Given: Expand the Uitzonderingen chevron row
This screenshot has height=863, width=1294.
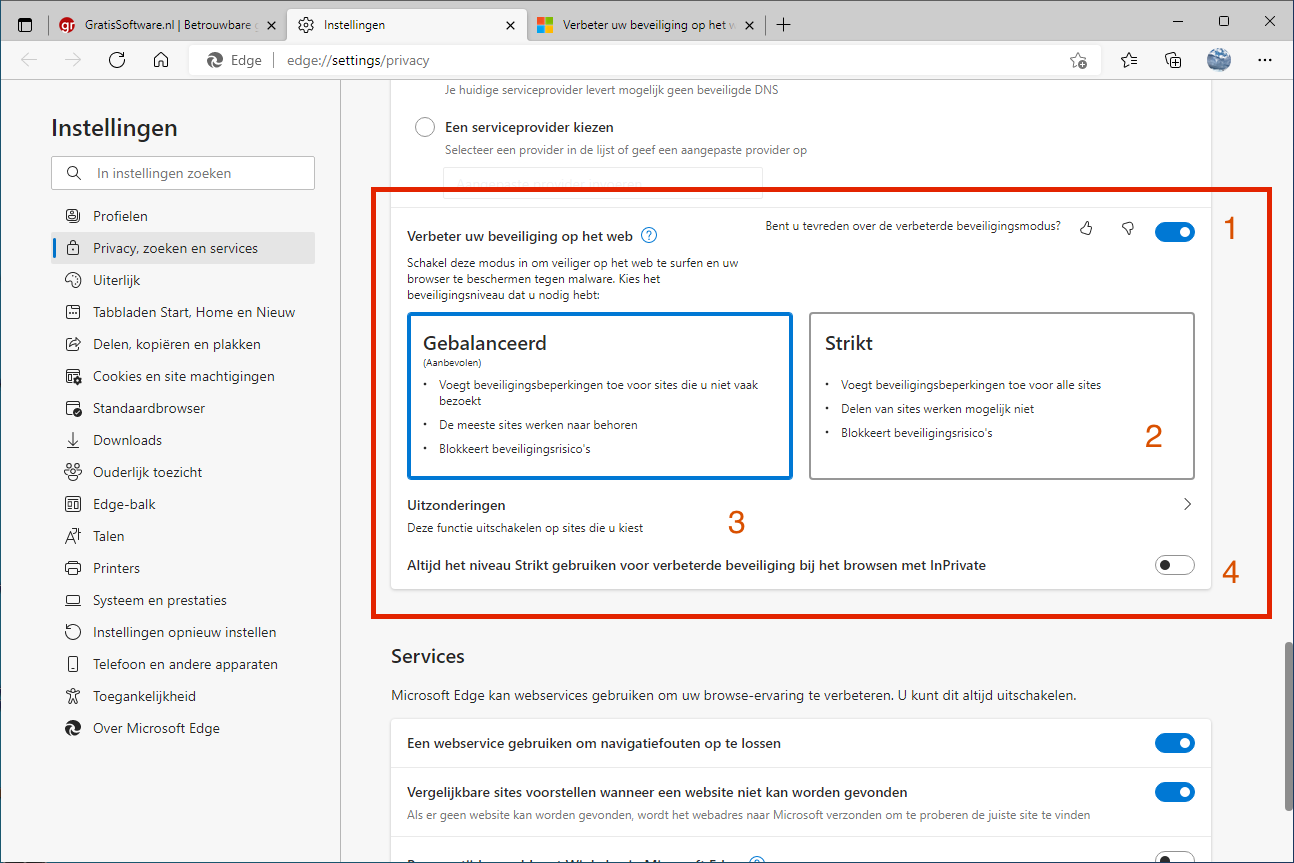Looking at the screenshot, I should point(1187,505).
